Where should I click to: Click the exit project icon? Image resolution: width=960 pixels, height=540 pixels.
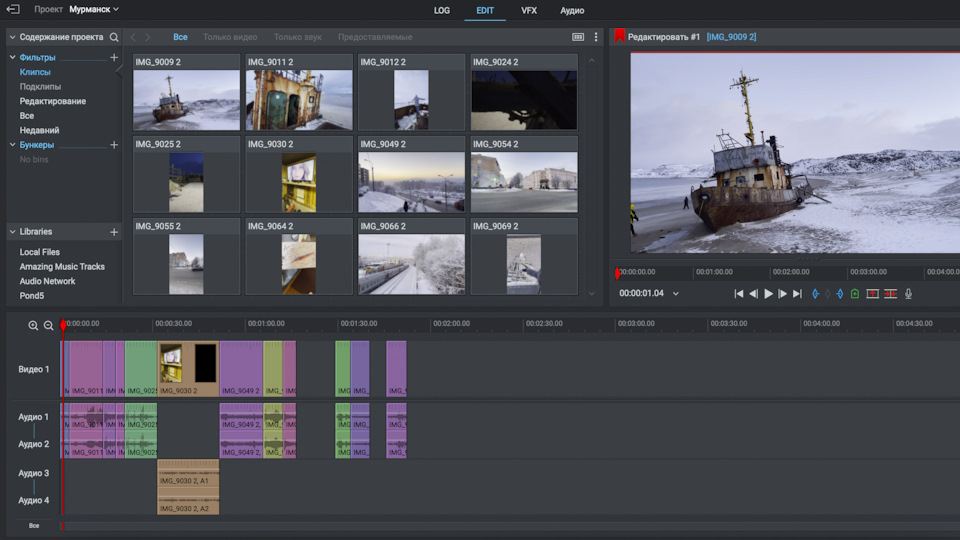(x=13, y=9)
